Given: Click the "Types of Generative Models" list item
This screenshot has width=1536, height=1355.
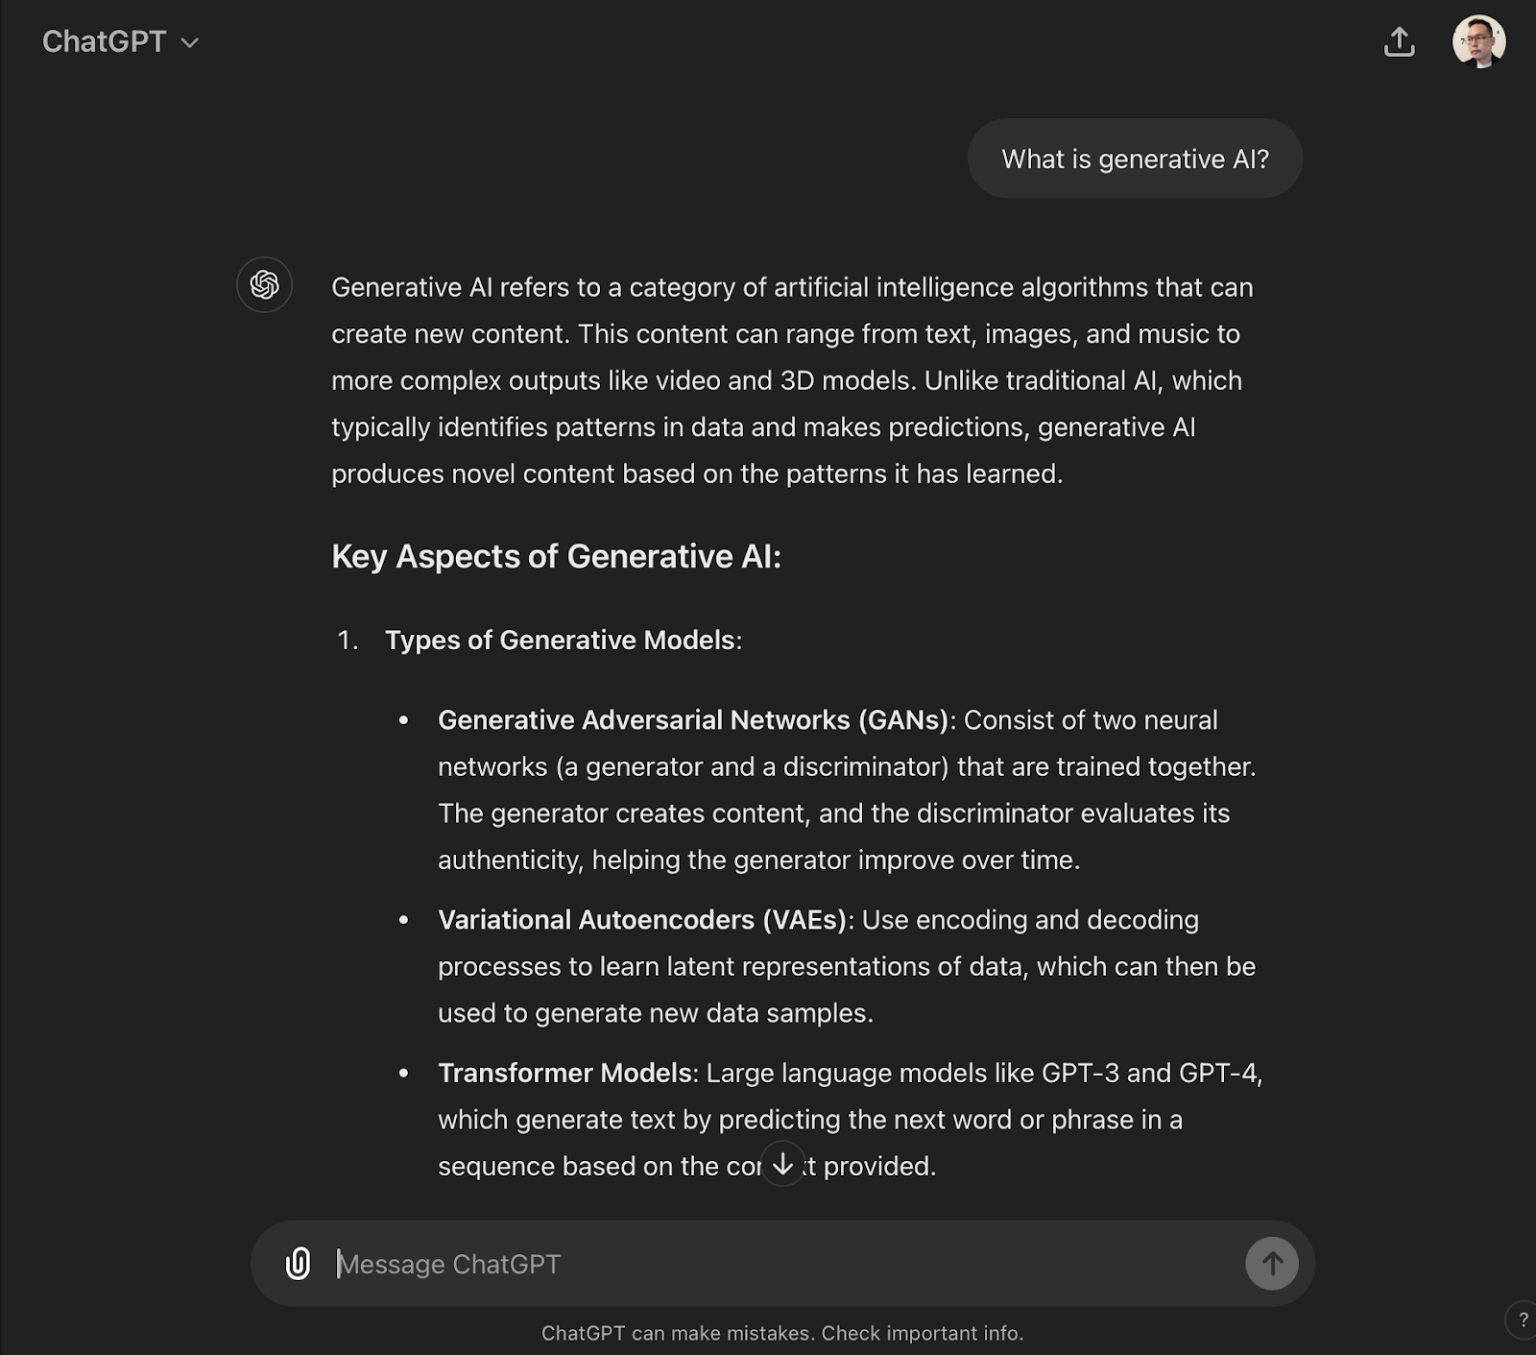Looking at the screenshot, I should pos(563,640).
